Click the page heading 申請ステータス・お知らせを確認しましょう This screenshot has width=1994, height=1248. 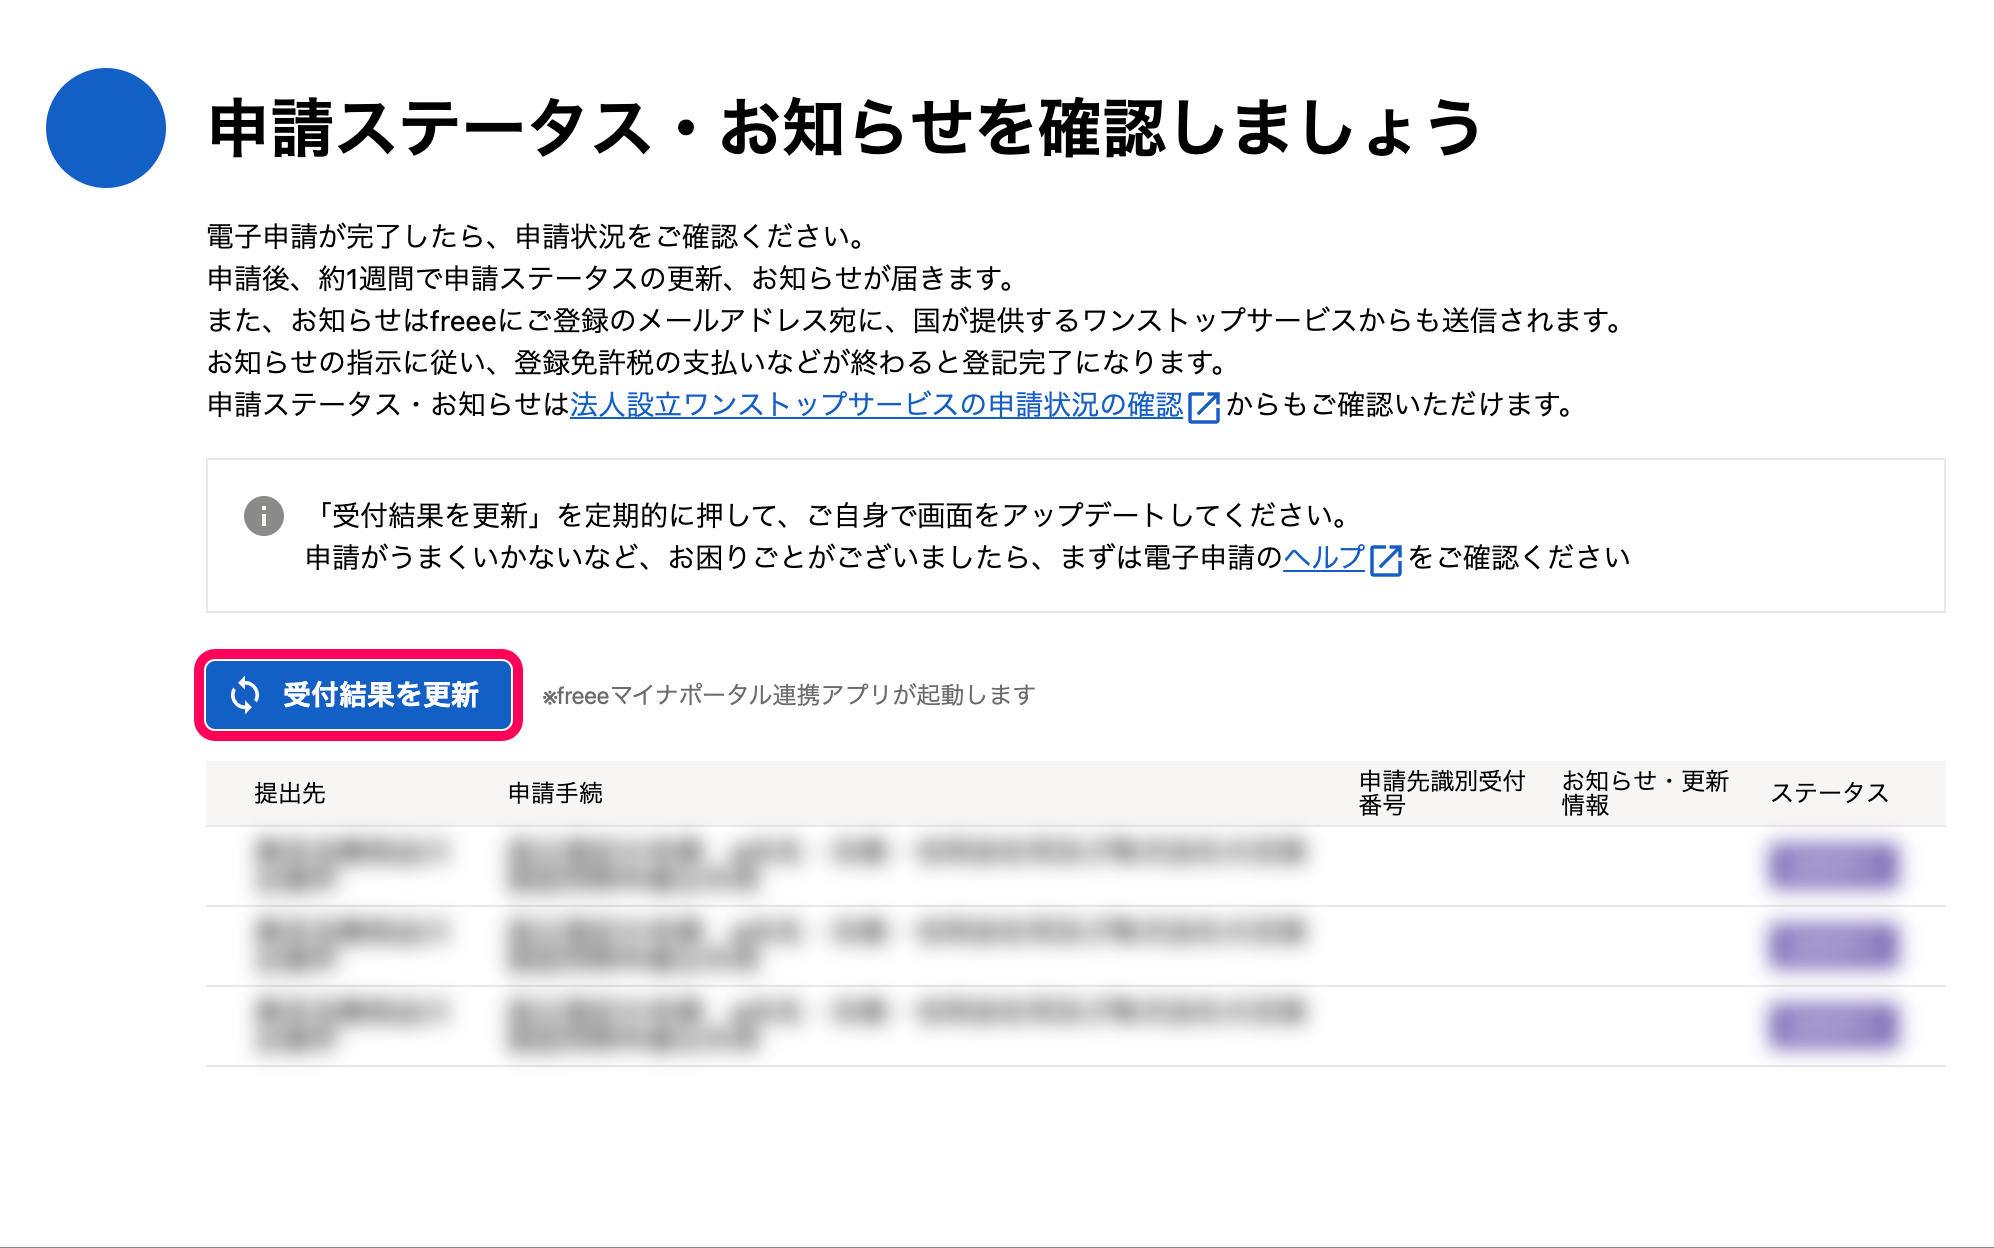pyautogui.click(x=845, y=128)
